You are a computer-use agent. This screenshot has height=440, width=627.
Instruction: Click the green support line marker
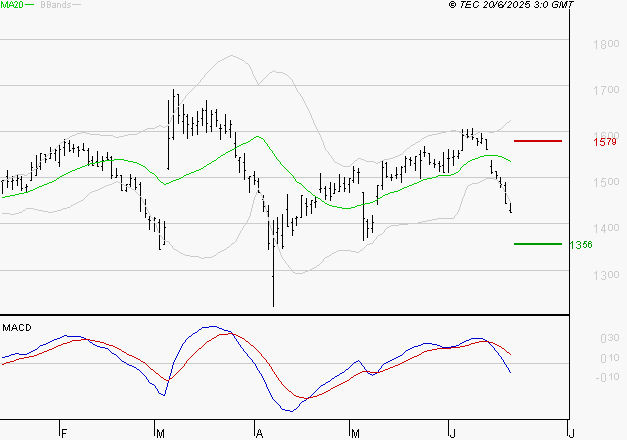coord(538,244)
